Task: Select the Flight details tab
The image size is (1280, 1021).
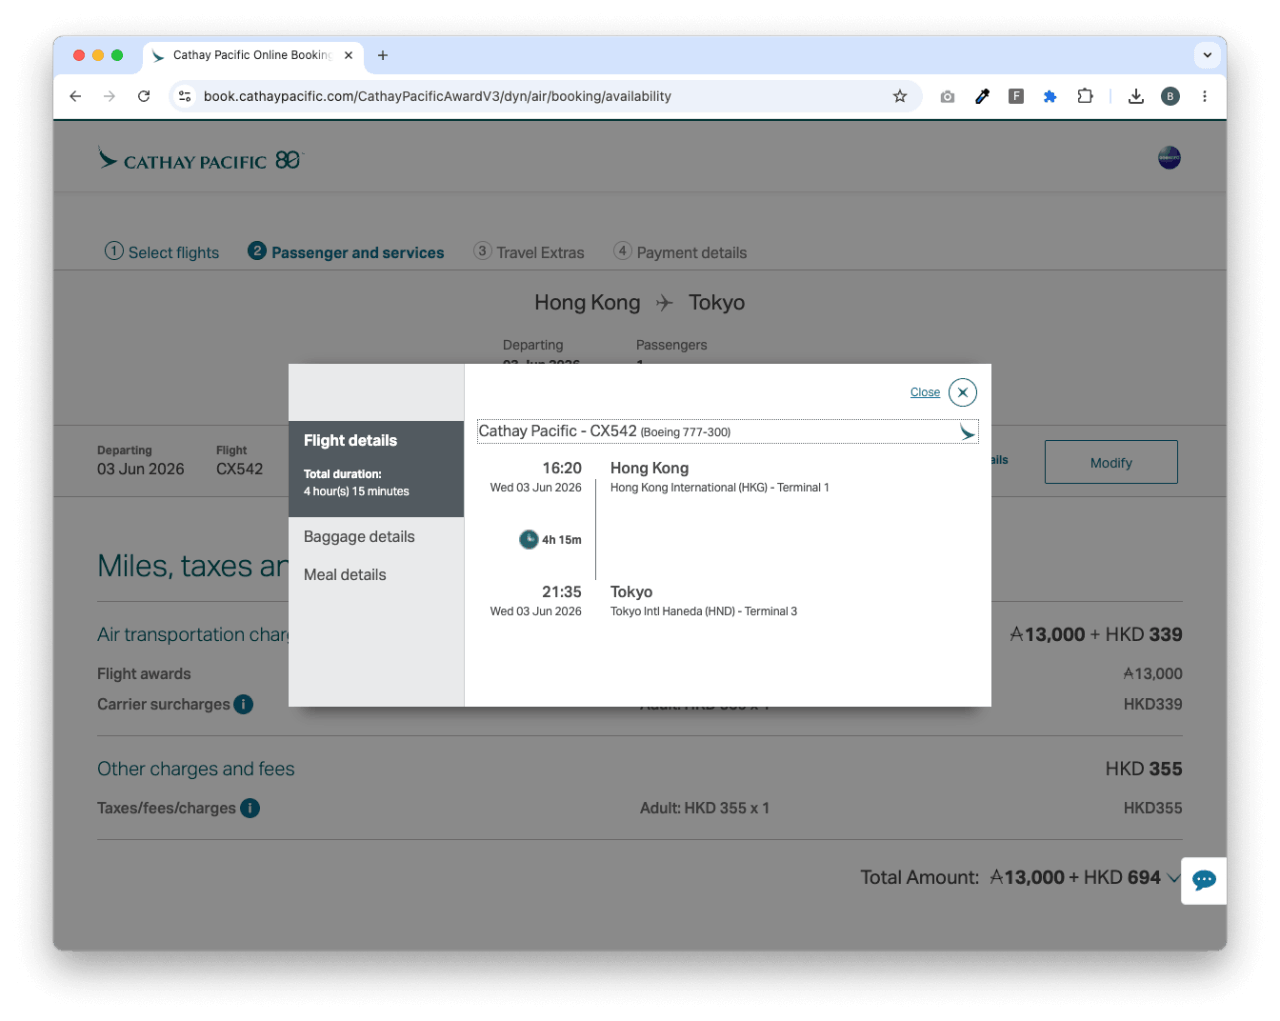Action: pos(376,468)
